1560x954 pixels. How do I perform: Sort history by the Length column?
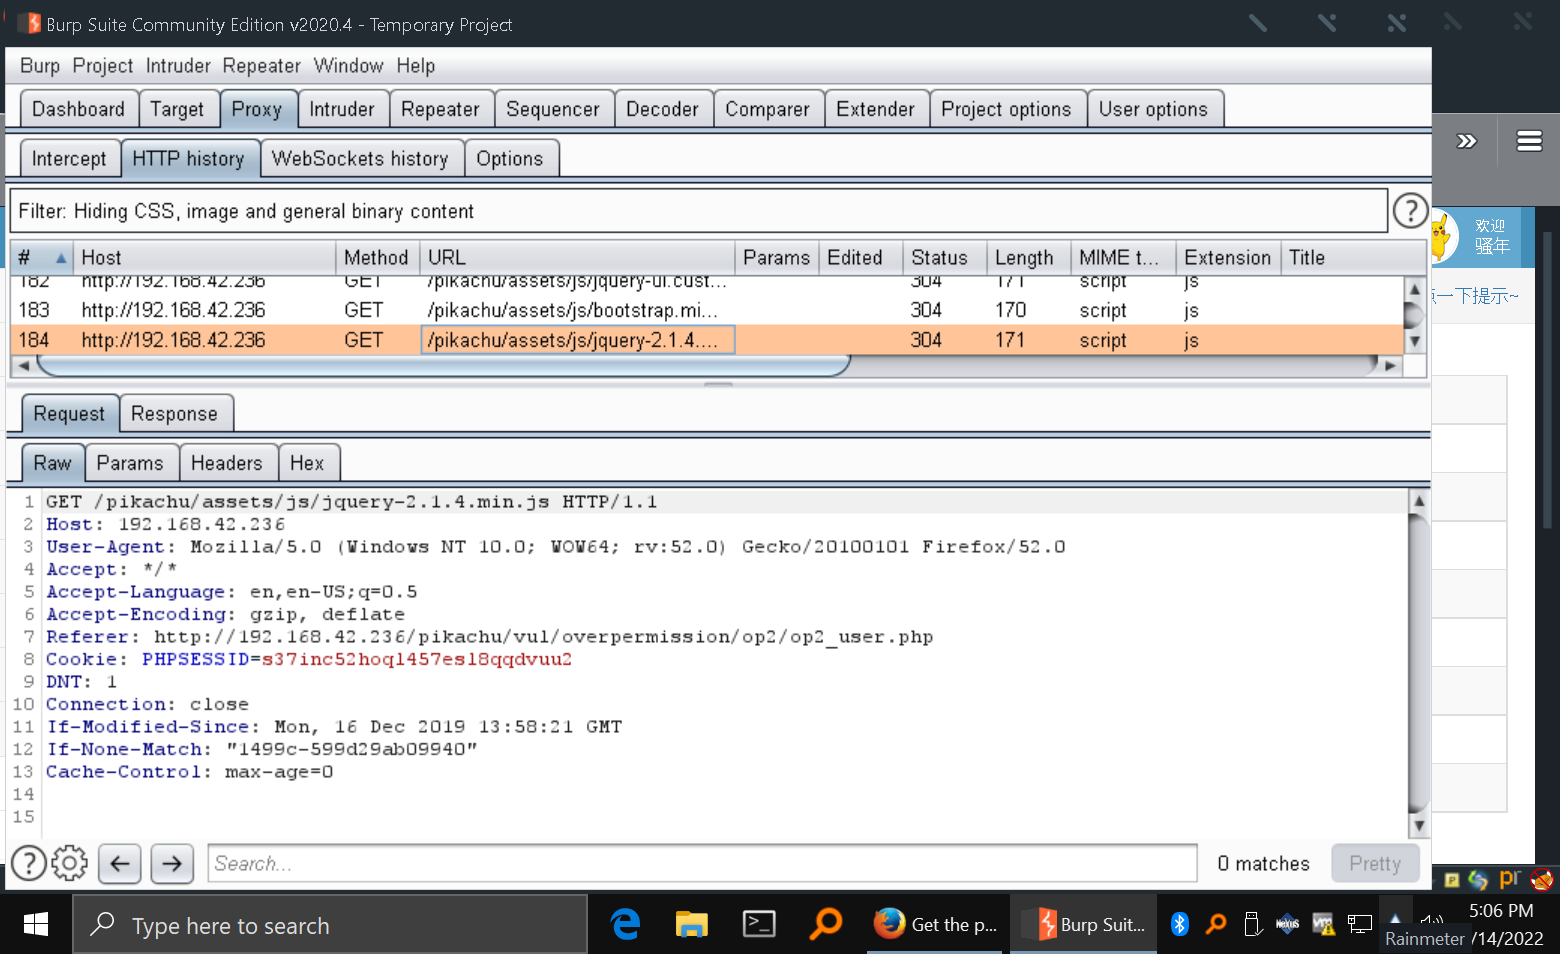(x=1028, y=257)
